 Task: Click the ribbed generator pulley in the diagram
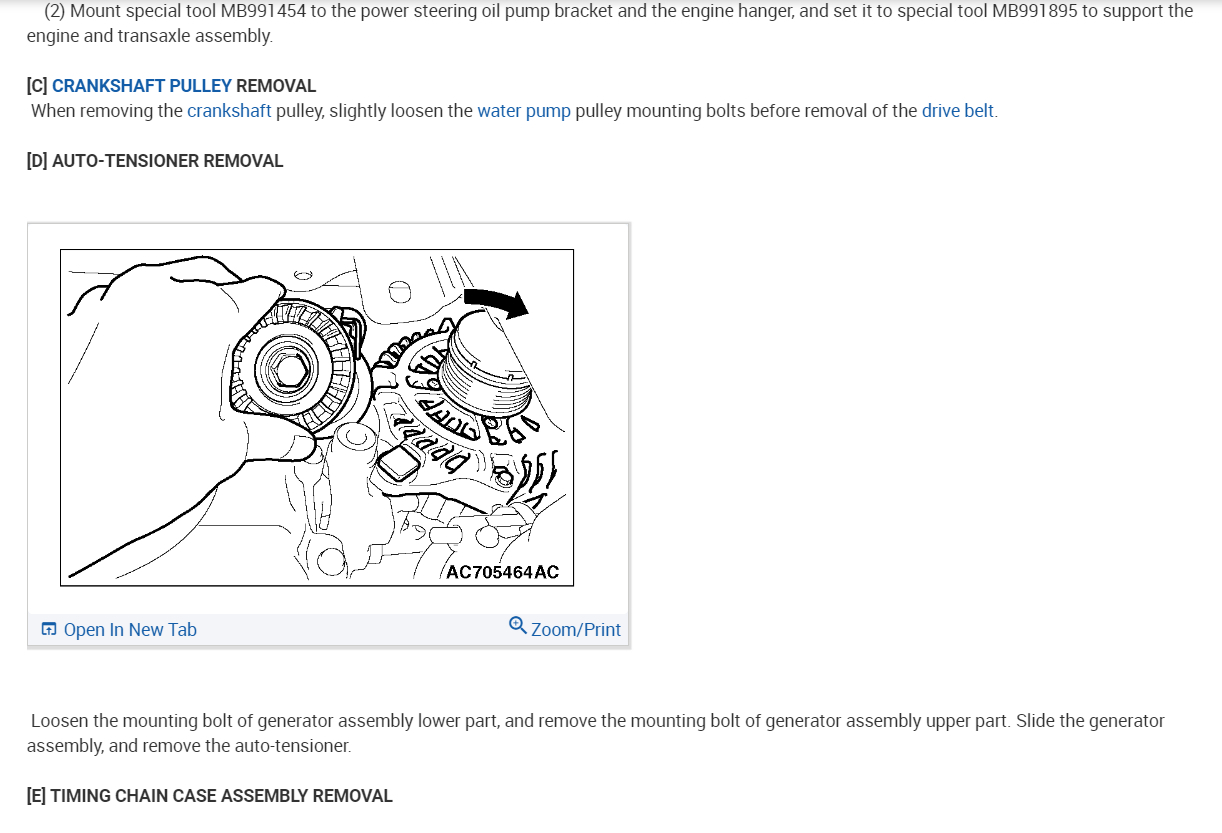[485, 366]
